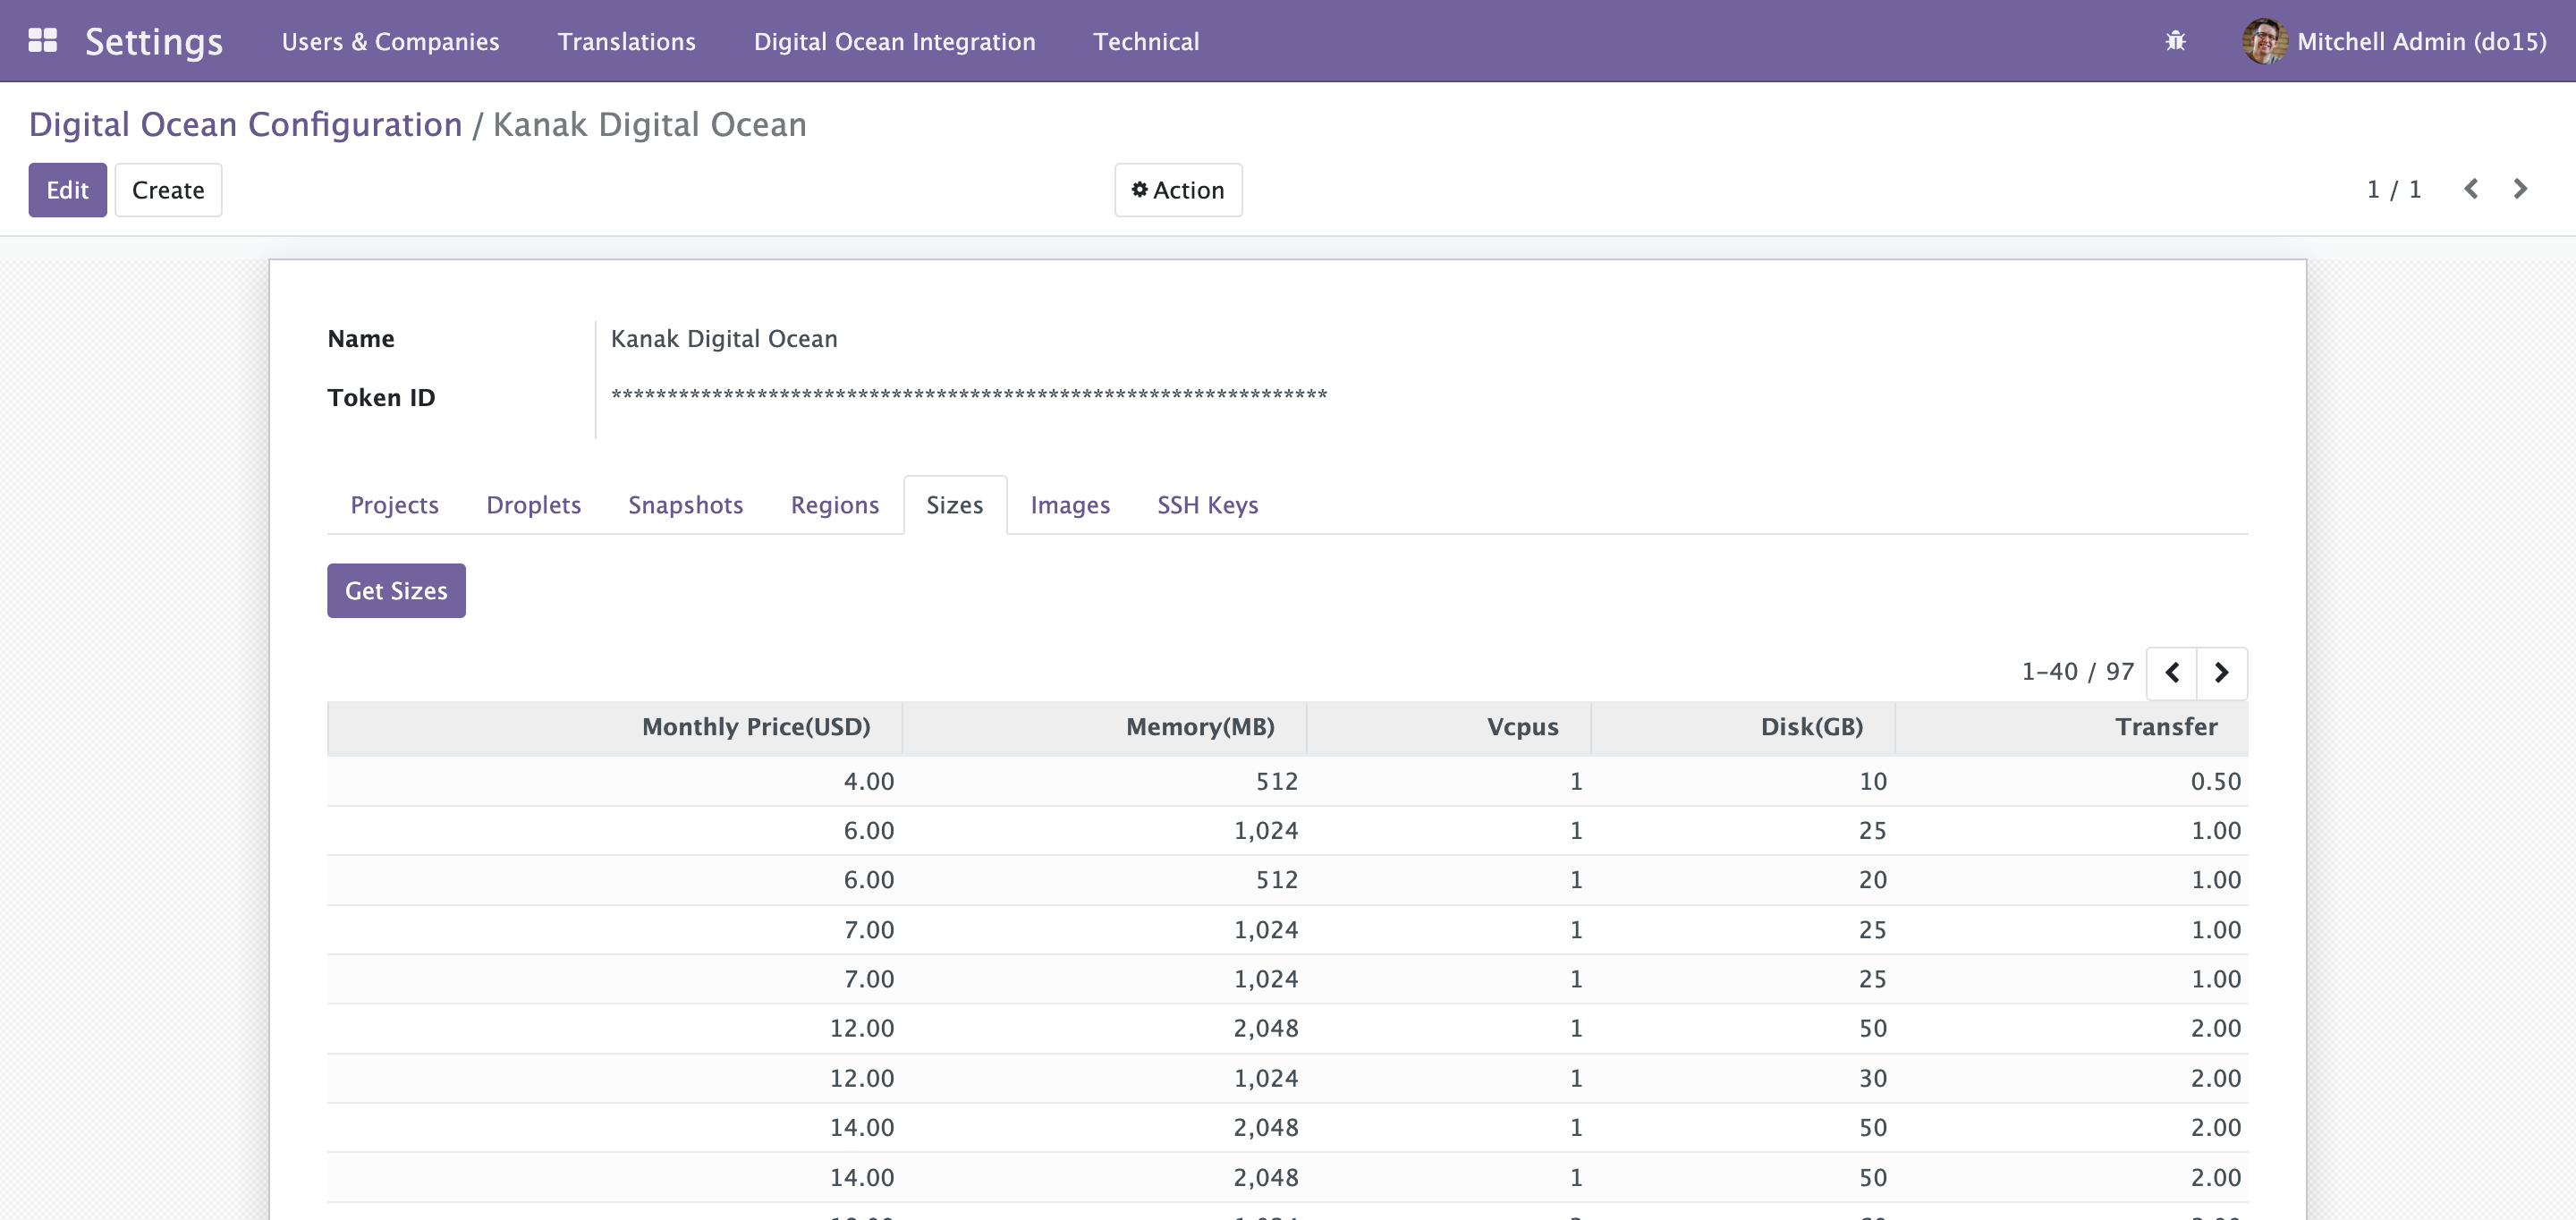Expand Users & Companies menu
The height and width of the screenshot is (1220, 2576).
[390, 41]
